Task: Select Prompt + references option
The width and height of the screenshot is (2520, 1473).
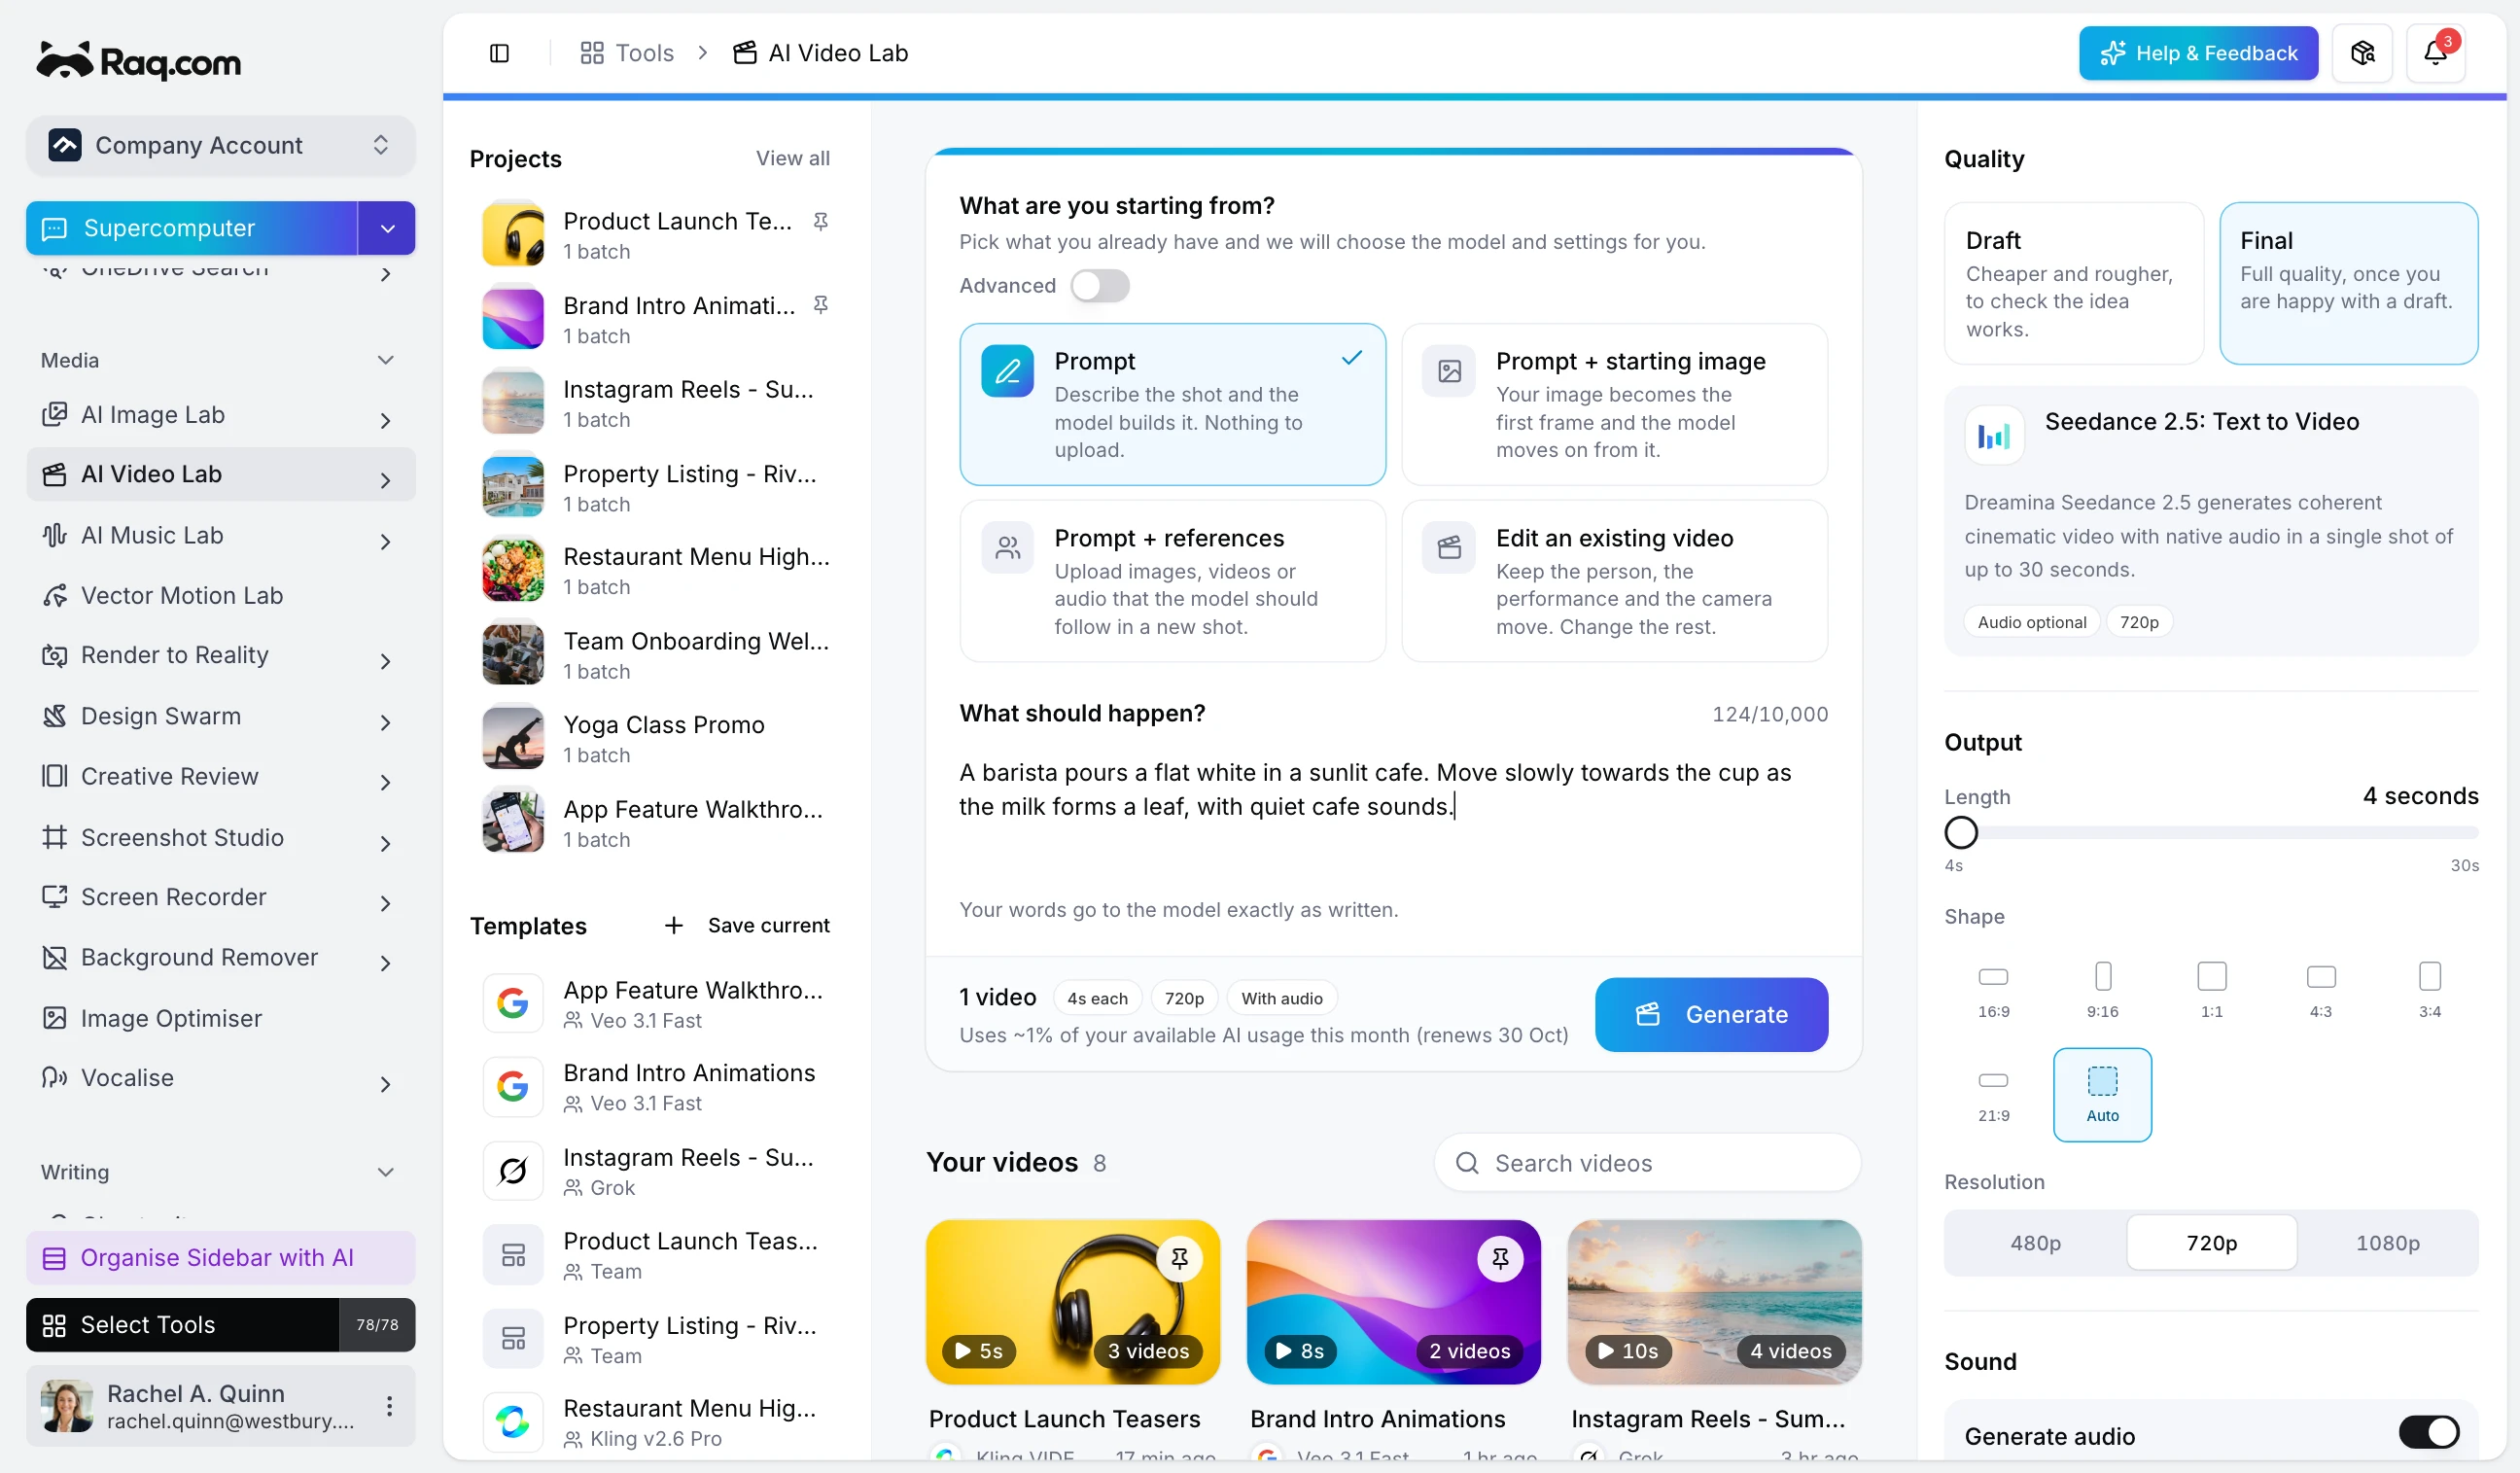Action: pos(1172,581)
